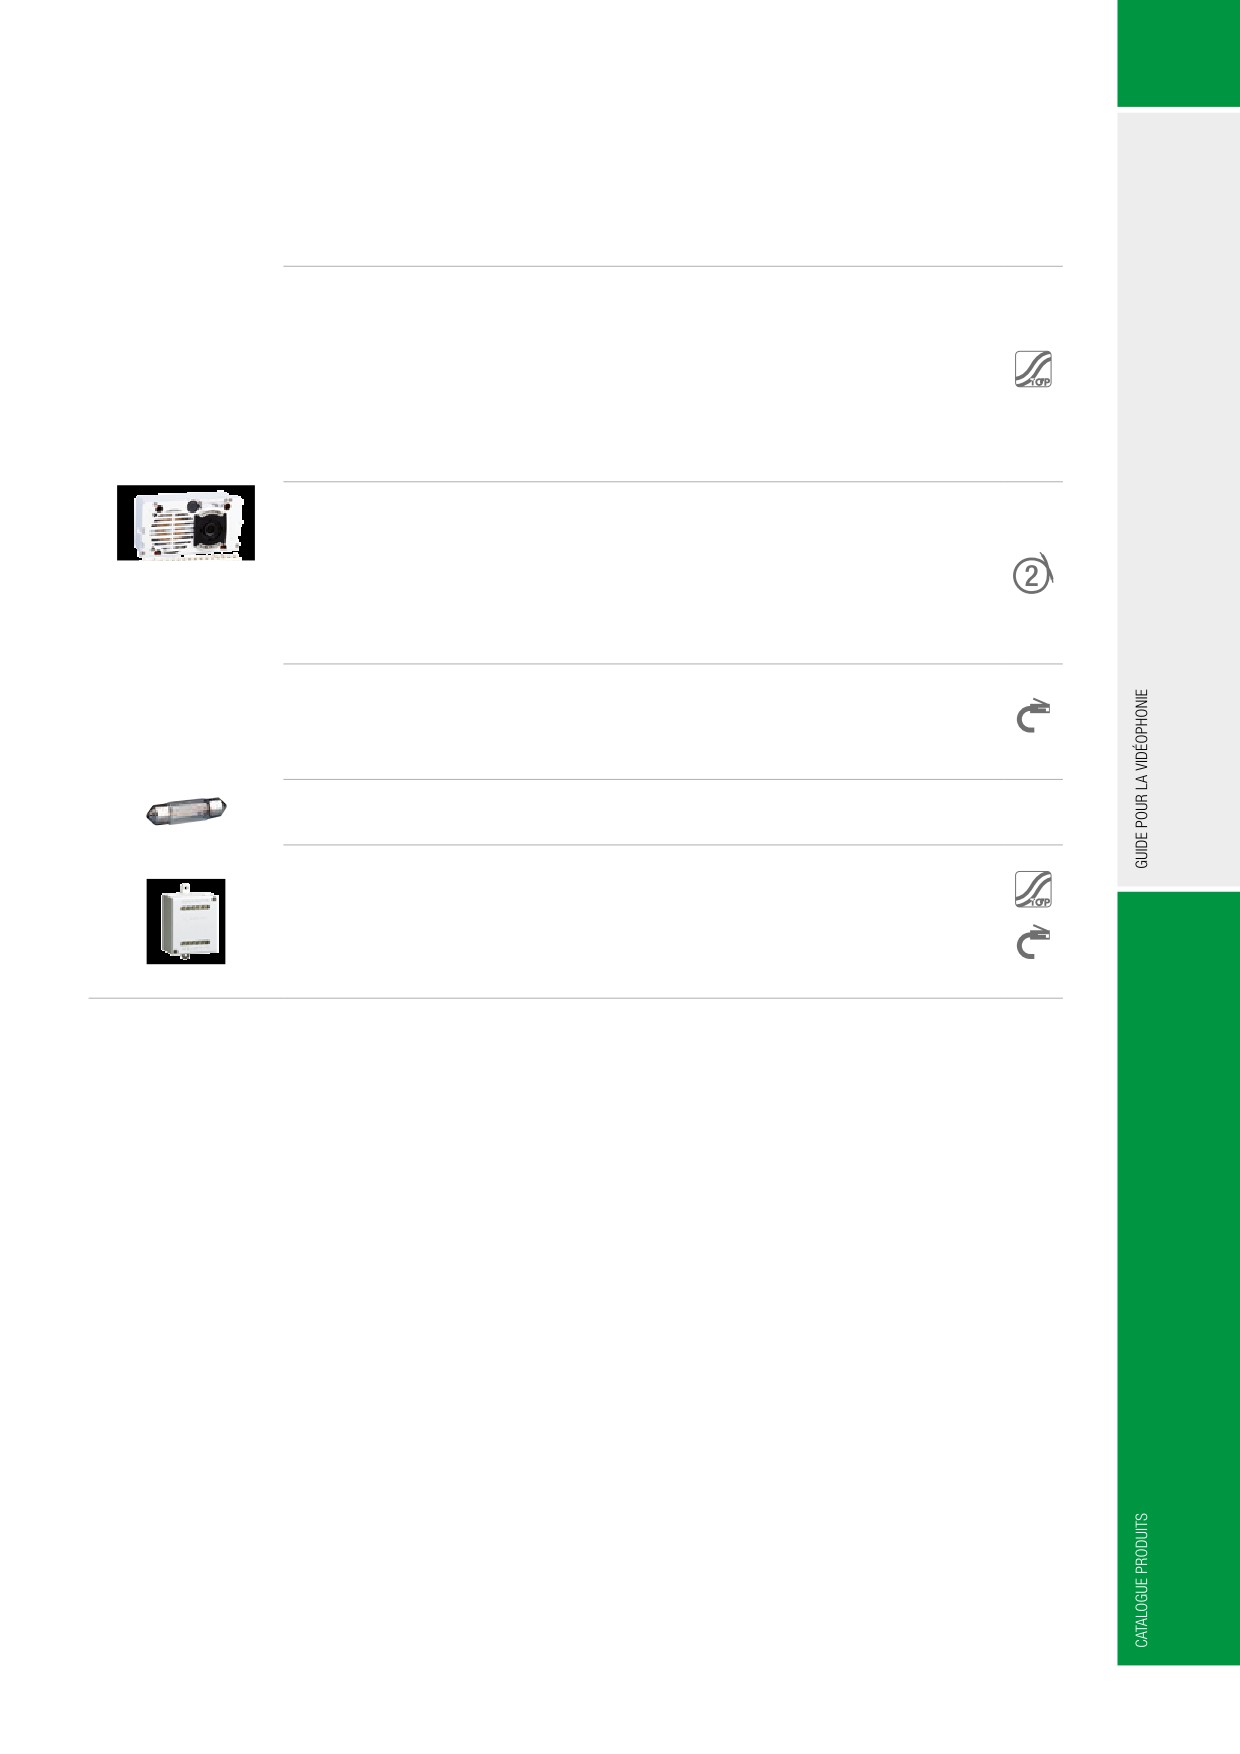The height and width of the screenshot is (1754, 1240).
Task: Click the speaker grille on the camera module
Action: (172, 530)
